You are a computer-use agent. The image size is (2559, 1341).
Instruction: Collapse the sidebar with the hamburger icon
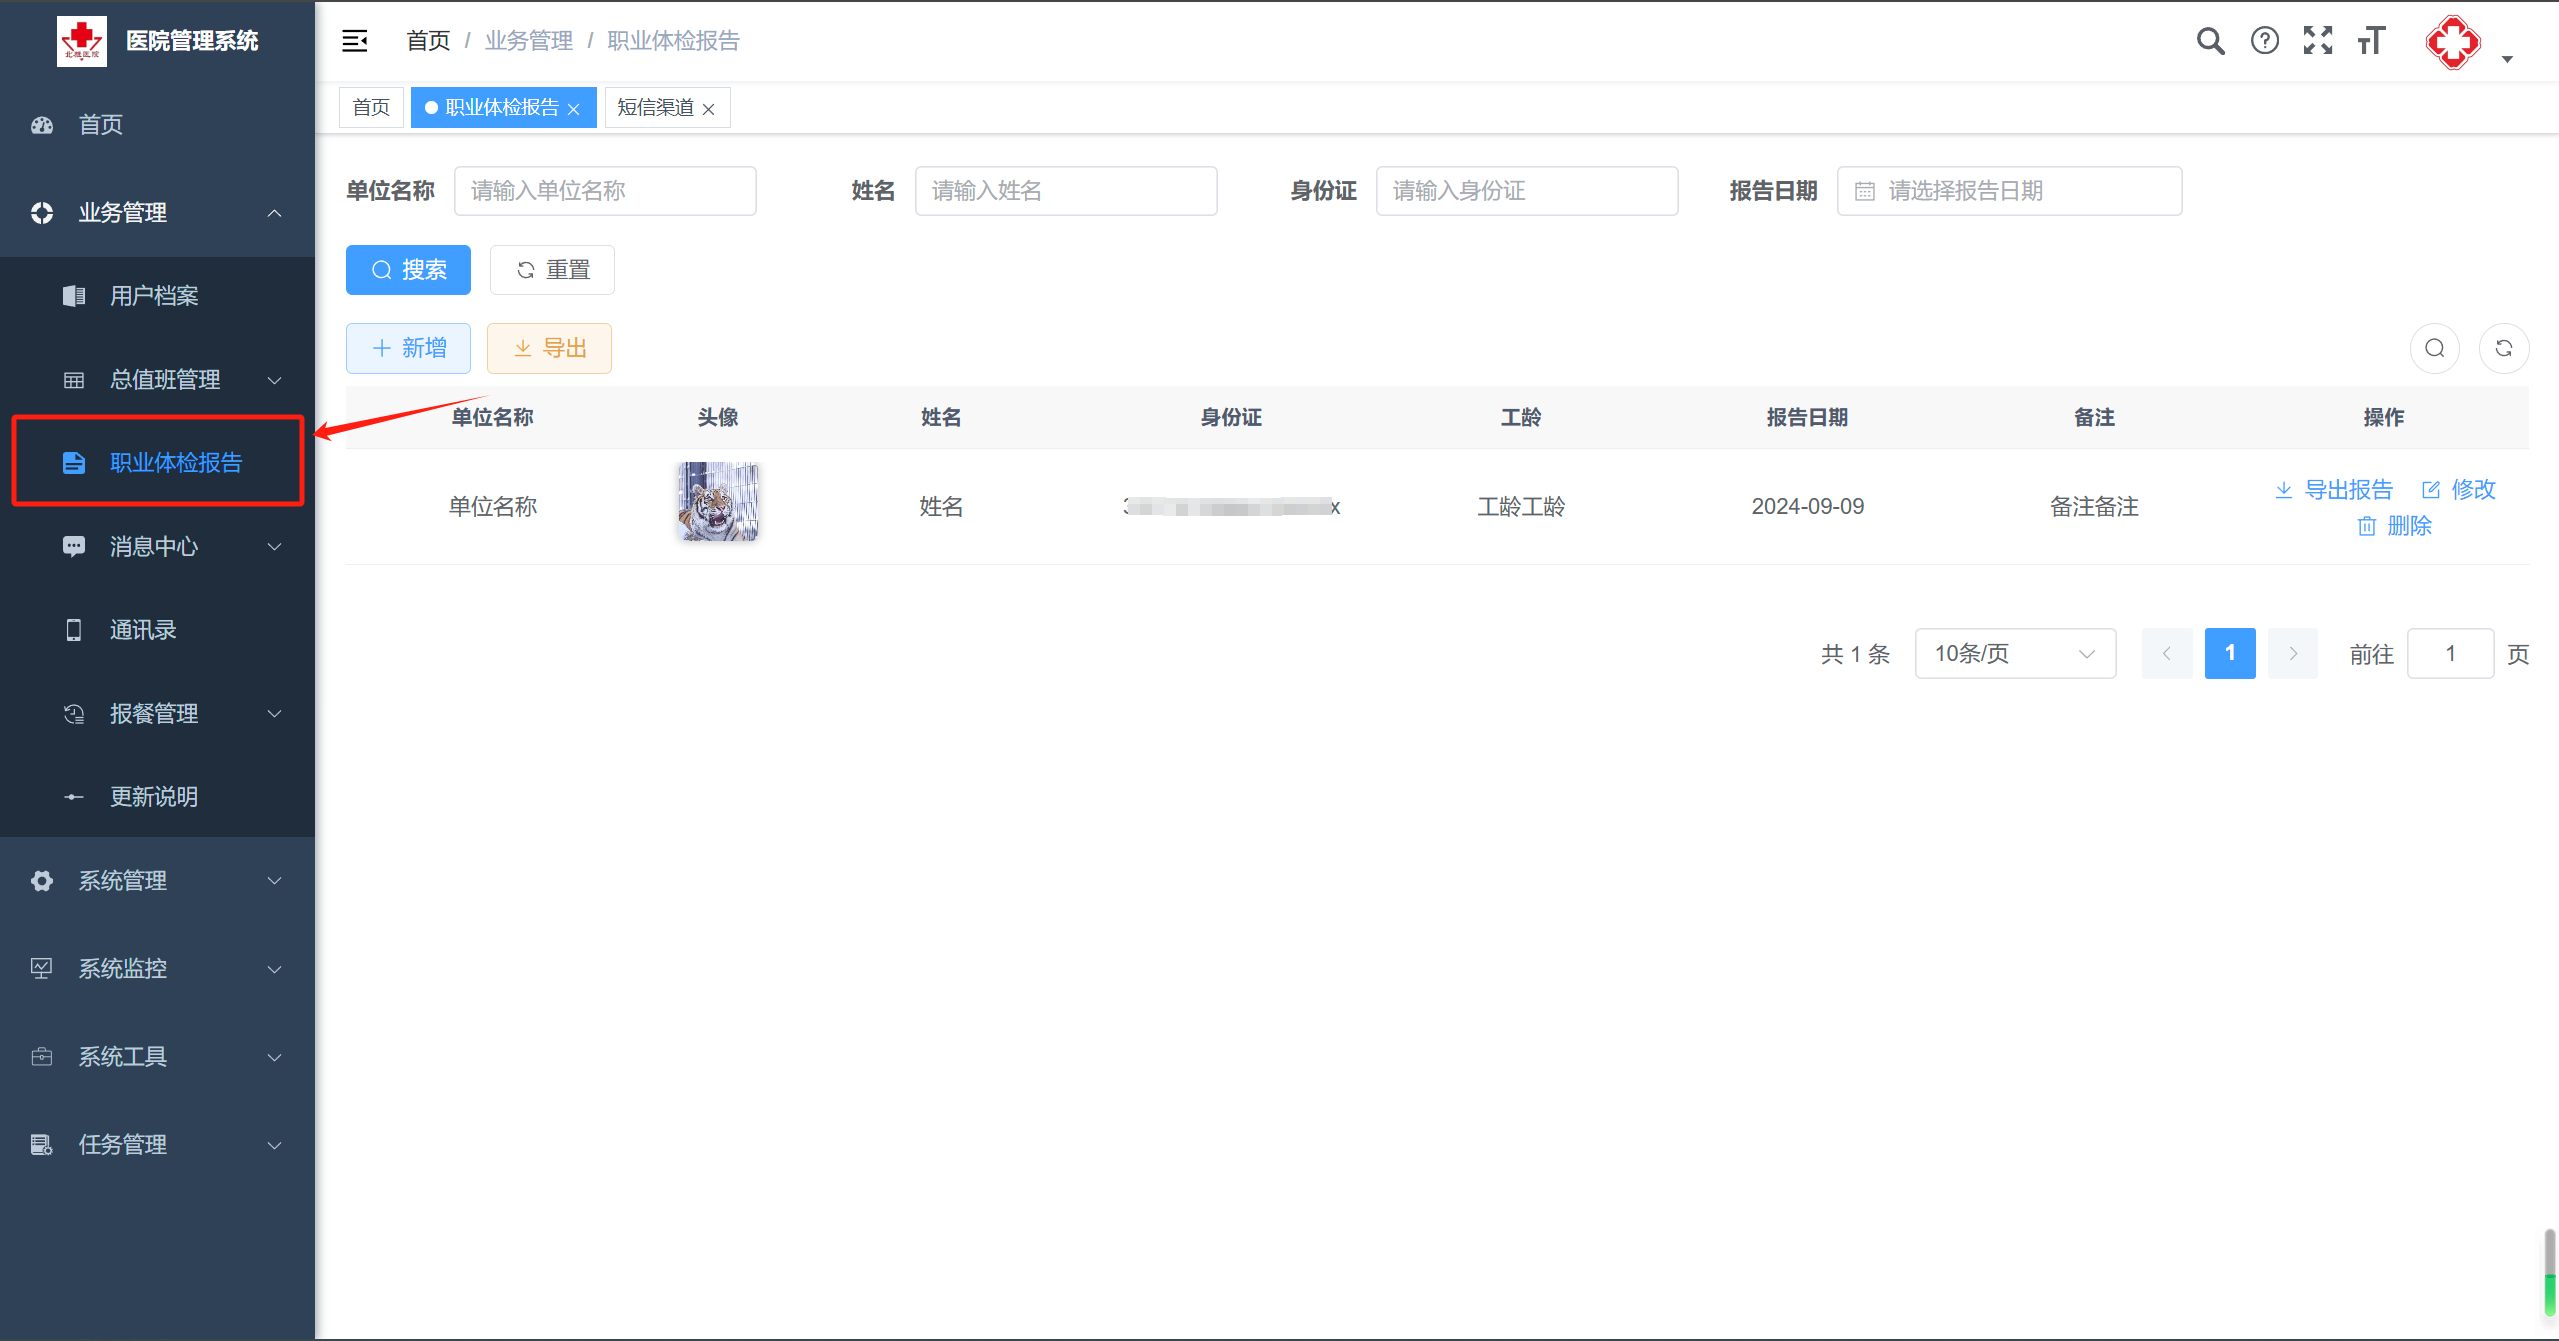(355, 41)
